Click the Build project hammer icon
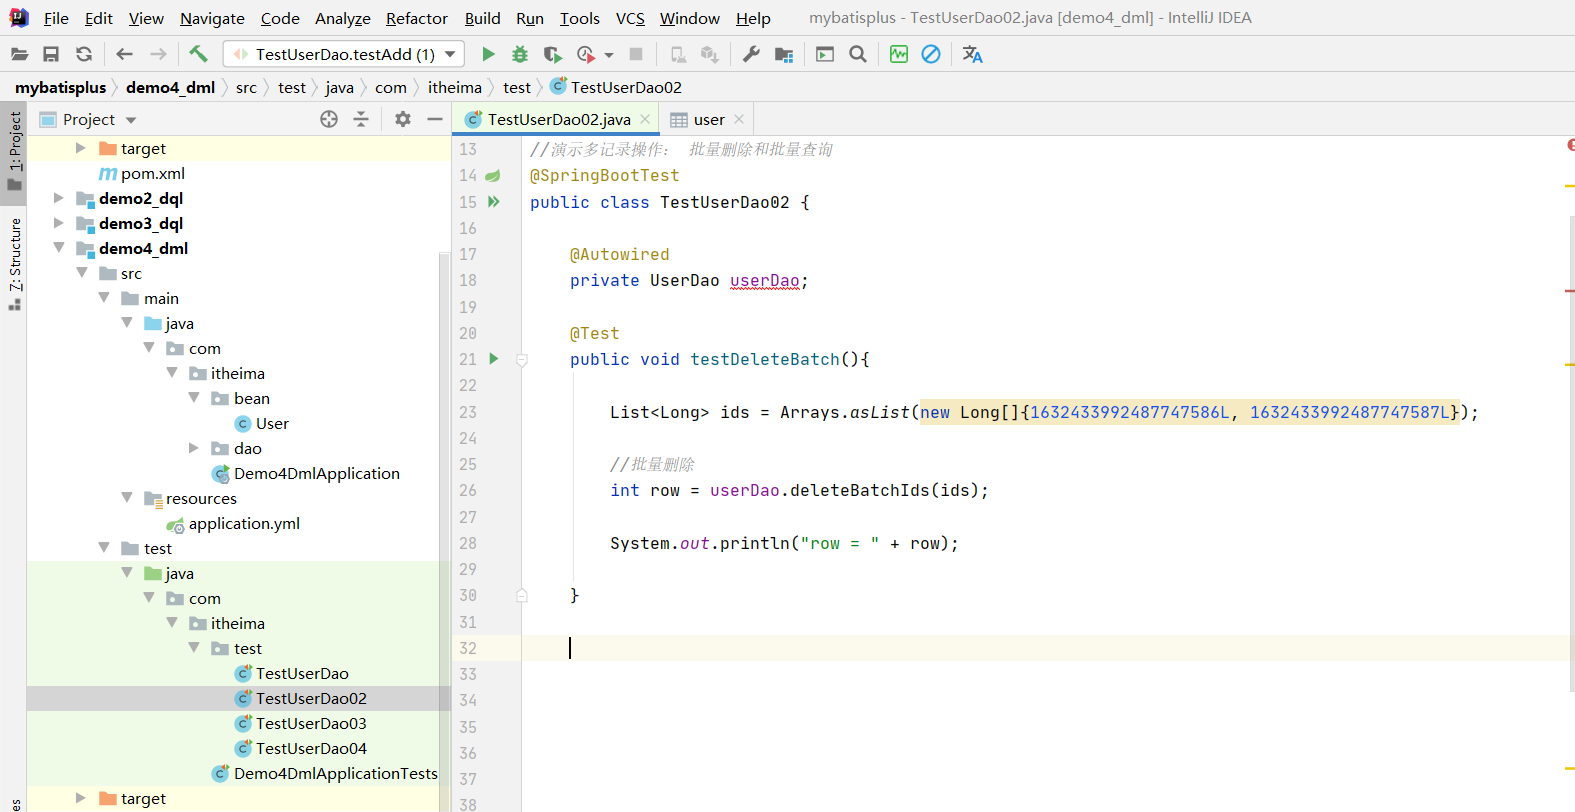Viewport: 1575px width, 812px height. point(198,54)
